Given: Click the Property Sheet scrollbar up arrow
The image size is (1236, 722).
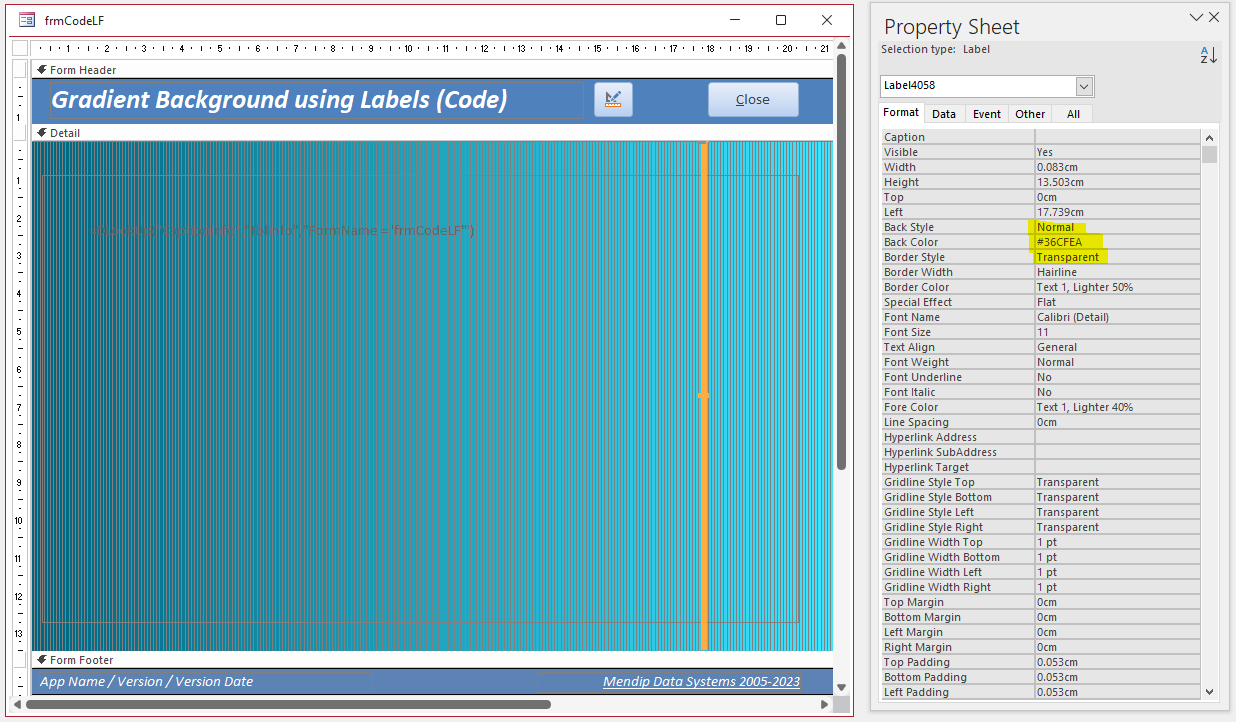Looking at the screenshot, I should coord(1210,138).
